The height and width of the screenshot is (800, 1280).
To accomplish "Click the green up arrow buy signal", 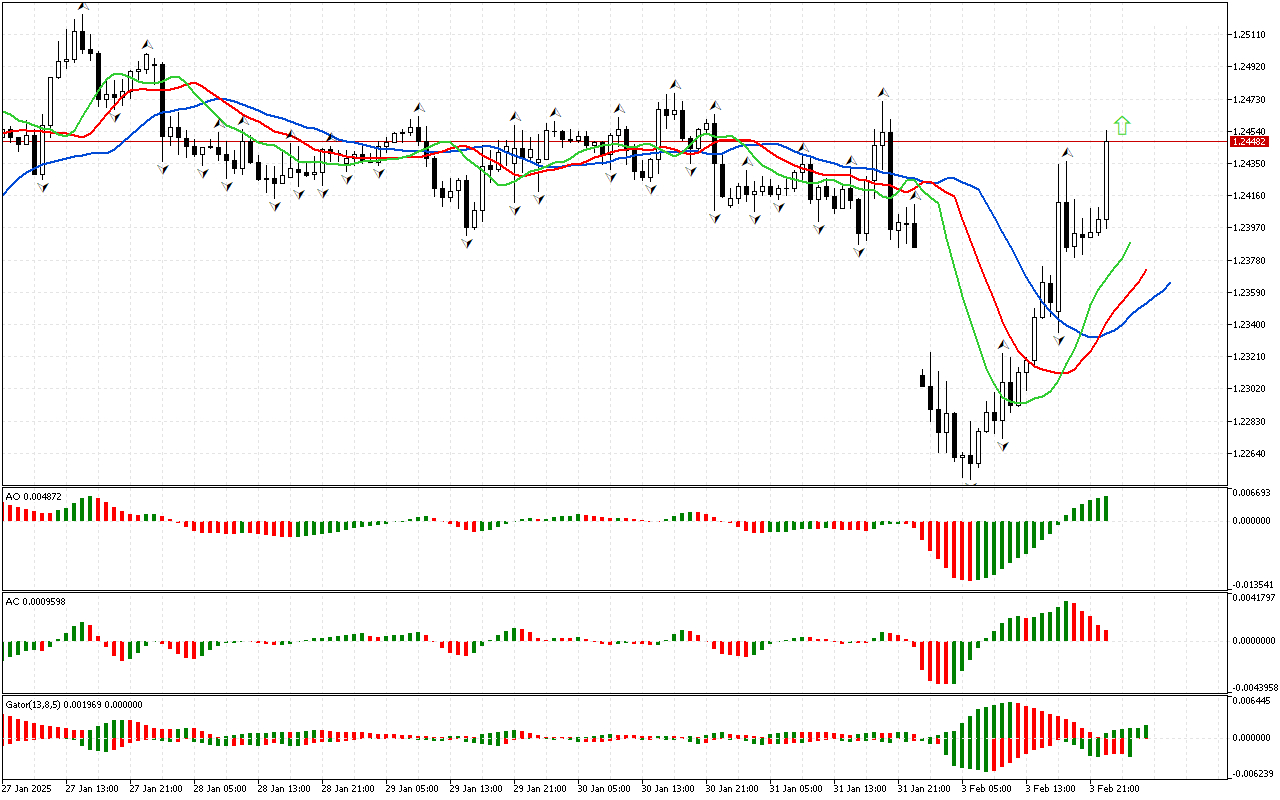I will (1122, 125).
